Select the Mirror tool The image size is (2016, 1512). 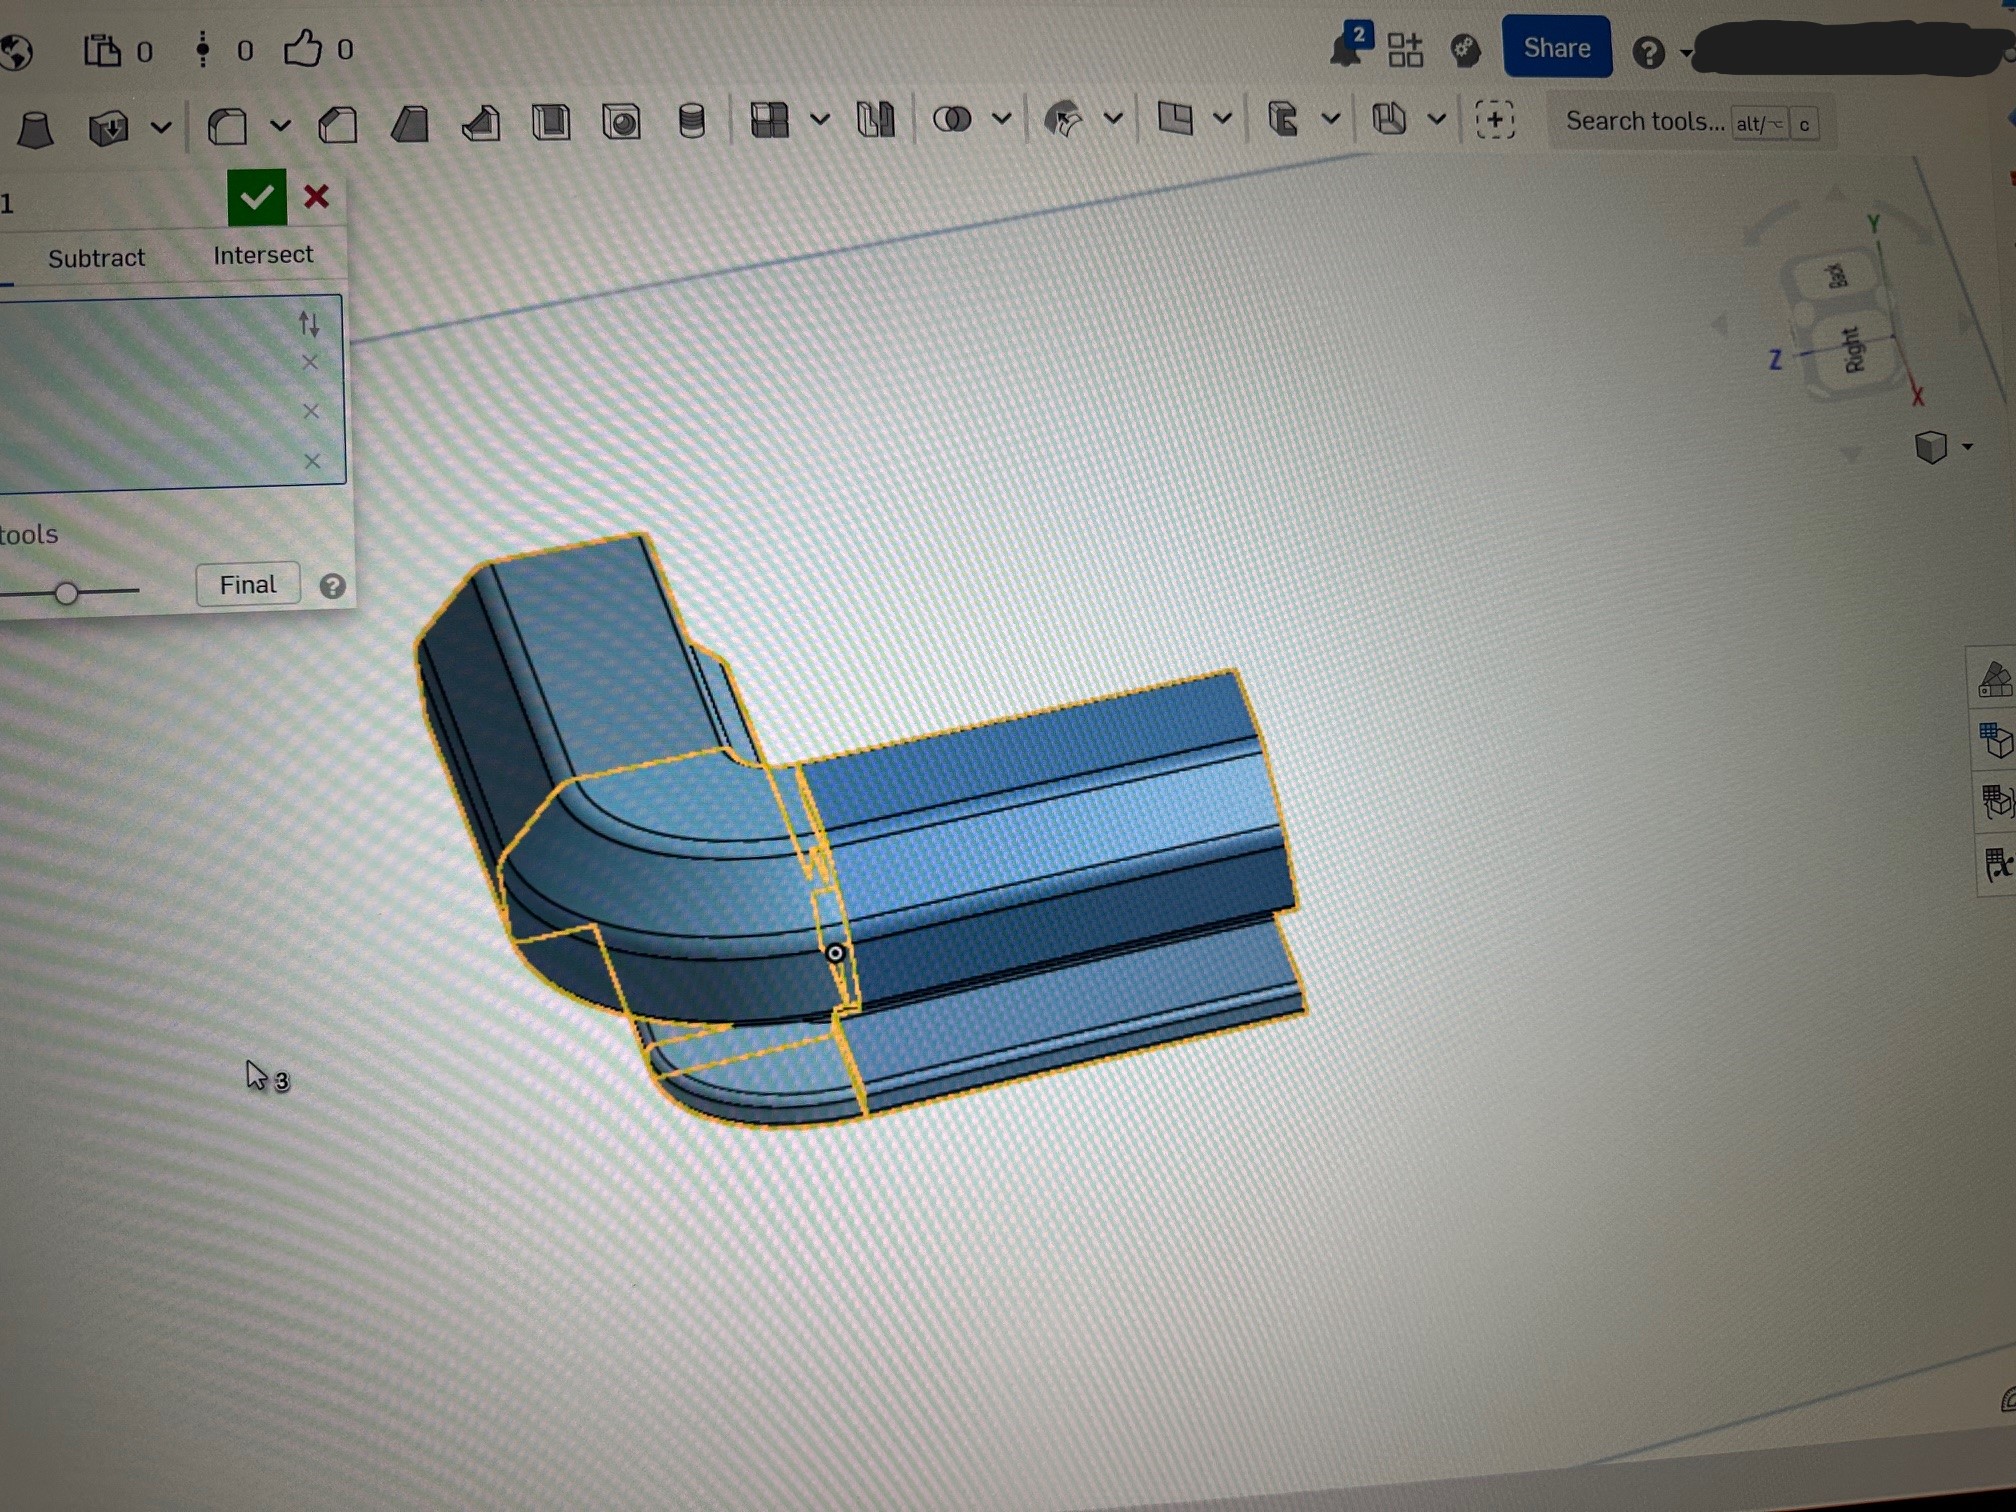point(876,120)
